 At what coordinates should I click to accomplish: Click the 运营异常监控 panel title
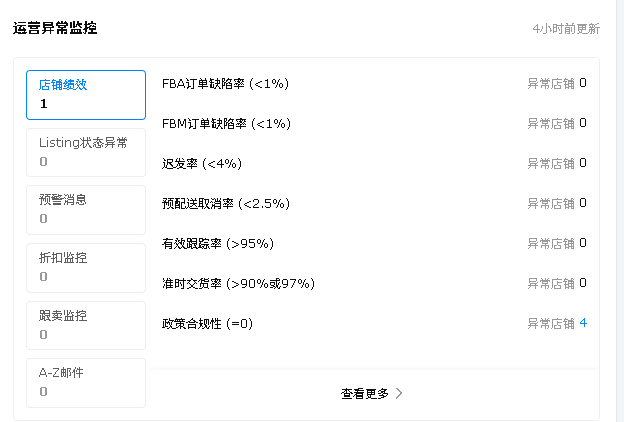point(55,28)
